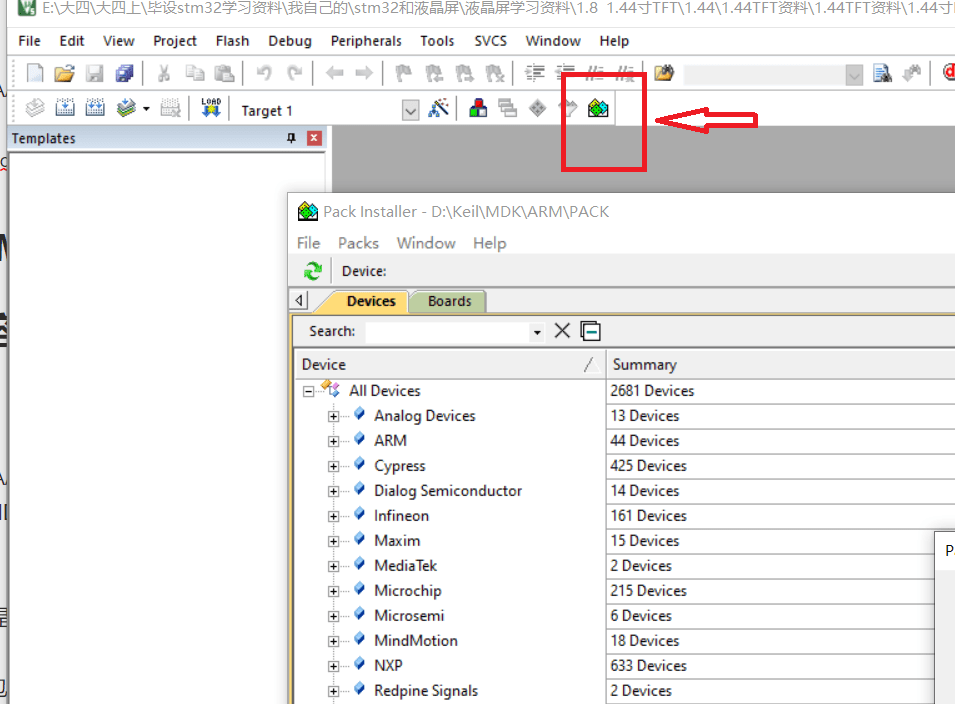Click Summary column header
The width and height of the screenshot is (955, 704).
pyautogui.click(x=644, y=364)
